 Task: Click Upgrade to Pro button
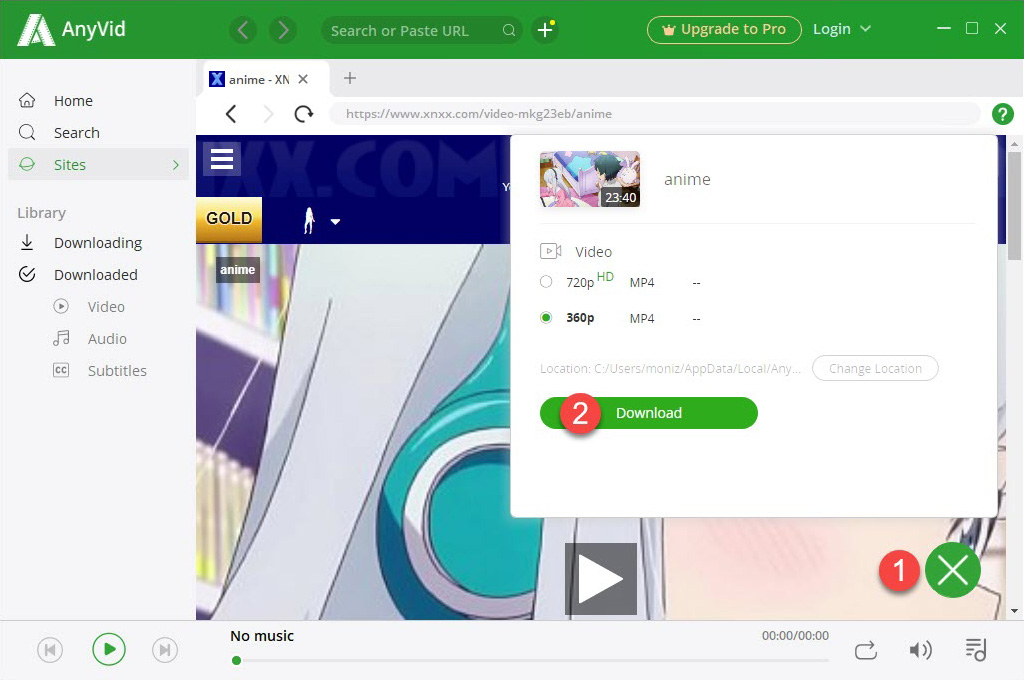pyautogui.click(x=724, y=29)
